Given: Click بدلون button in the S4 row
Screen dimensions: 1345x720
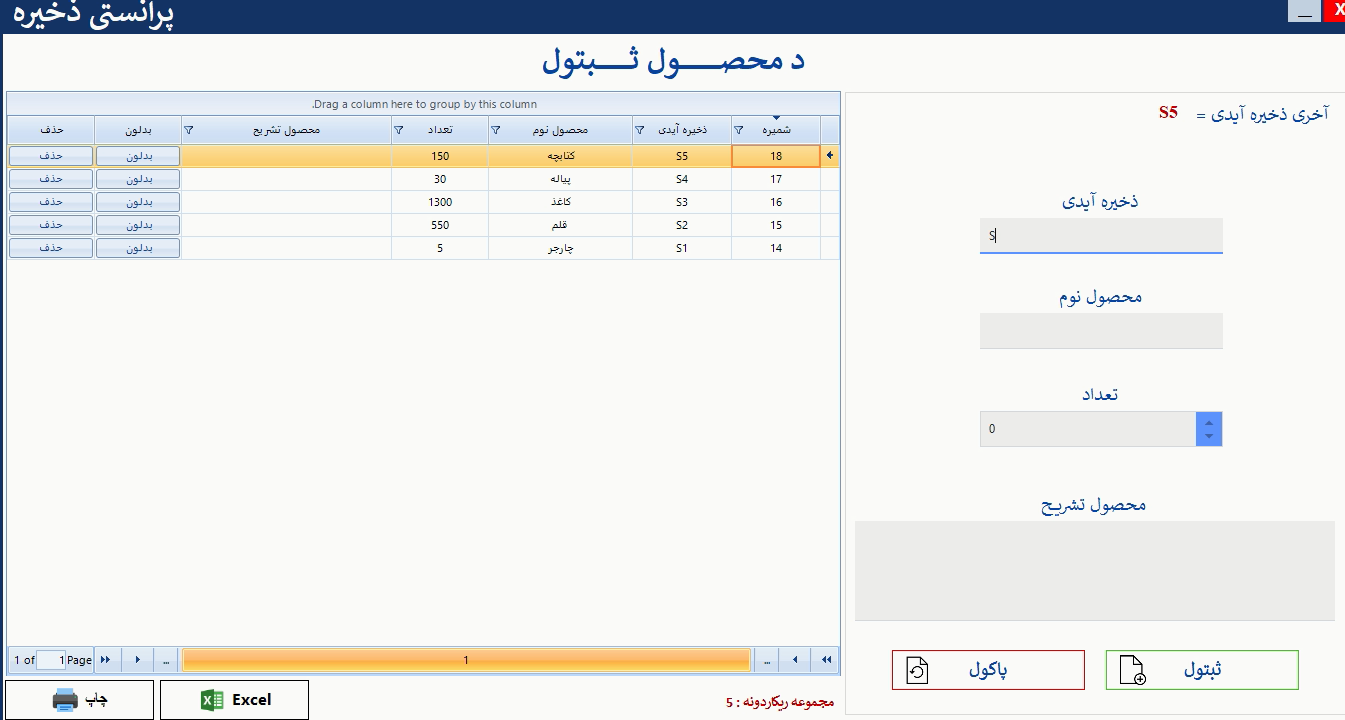Looking at the screenshot, I should coord(138,179).
